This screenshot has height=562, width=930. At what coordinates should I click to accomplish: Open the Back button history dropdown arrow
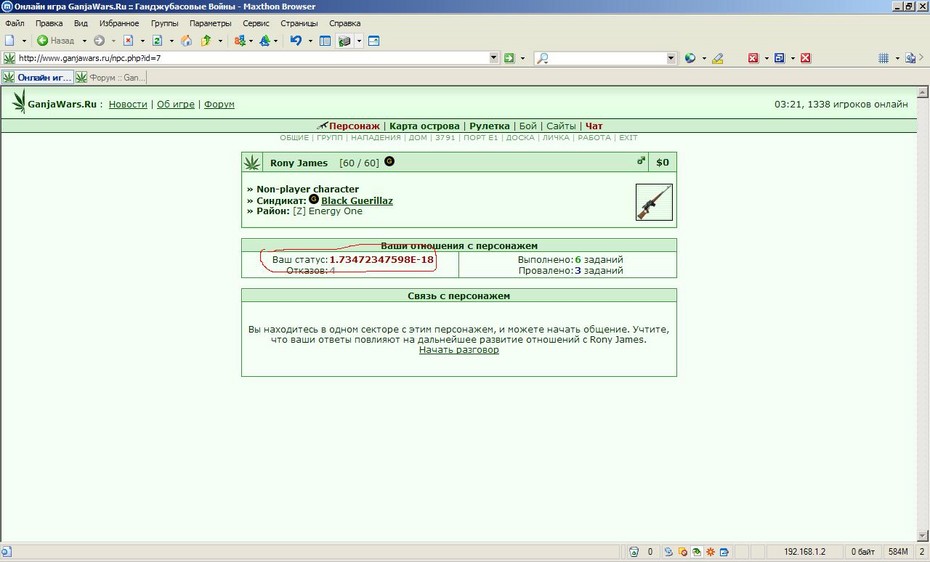pyautogui.click(x=84, y=41)
